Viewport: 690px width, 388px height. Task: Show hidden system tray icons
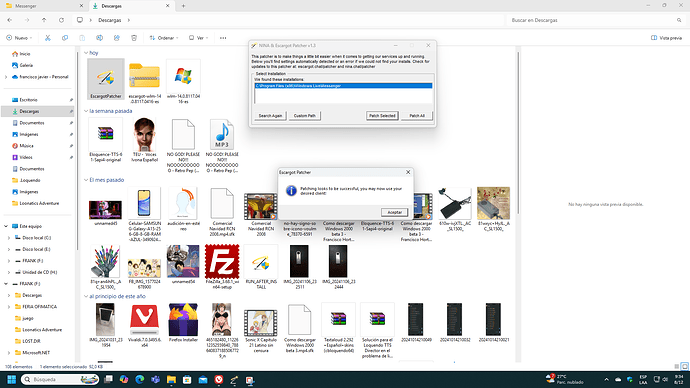606,379
